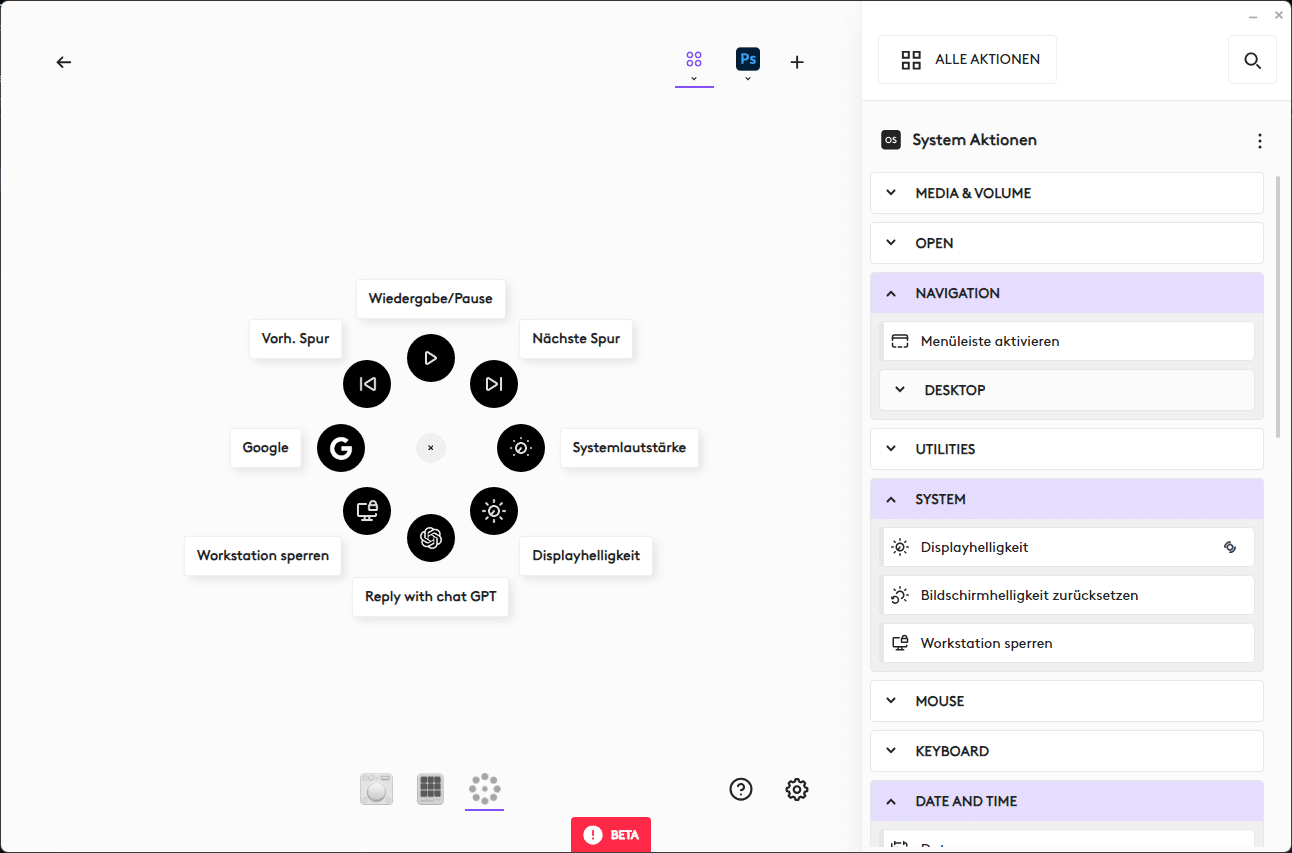The height and width of the screenshot is (853, 1292).
Task: Expand the KEYBOARD section
Action: click(1066, 751)
